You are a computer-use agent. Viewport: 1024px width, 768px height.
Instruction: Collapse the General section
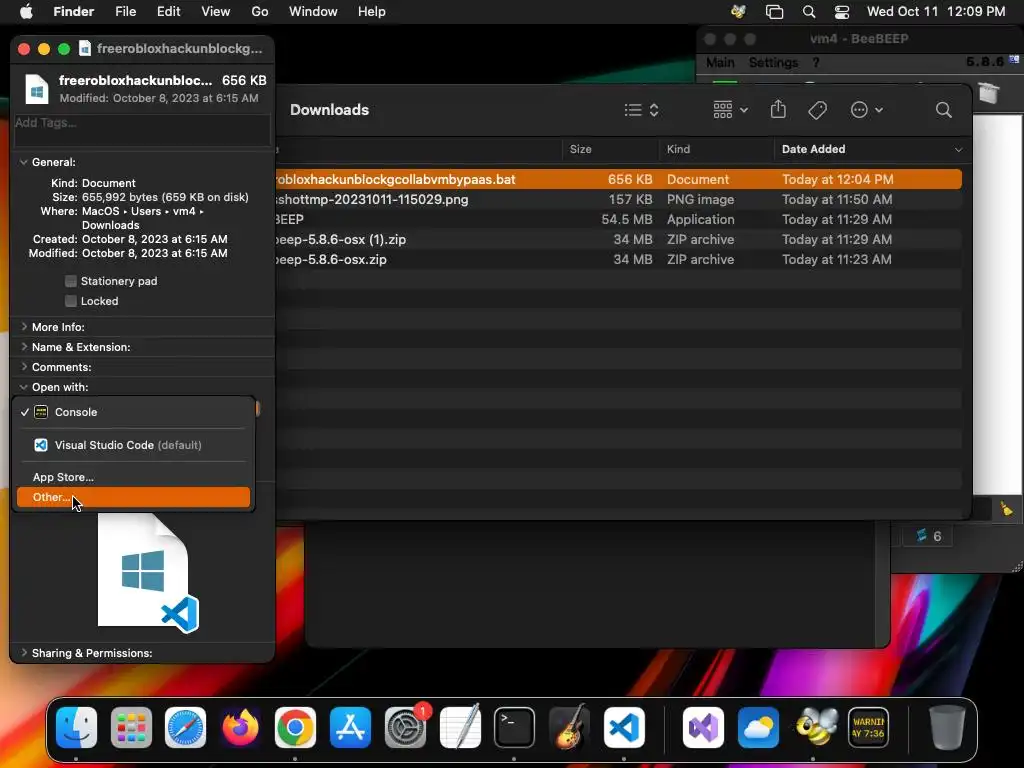[x=24, y=162]
